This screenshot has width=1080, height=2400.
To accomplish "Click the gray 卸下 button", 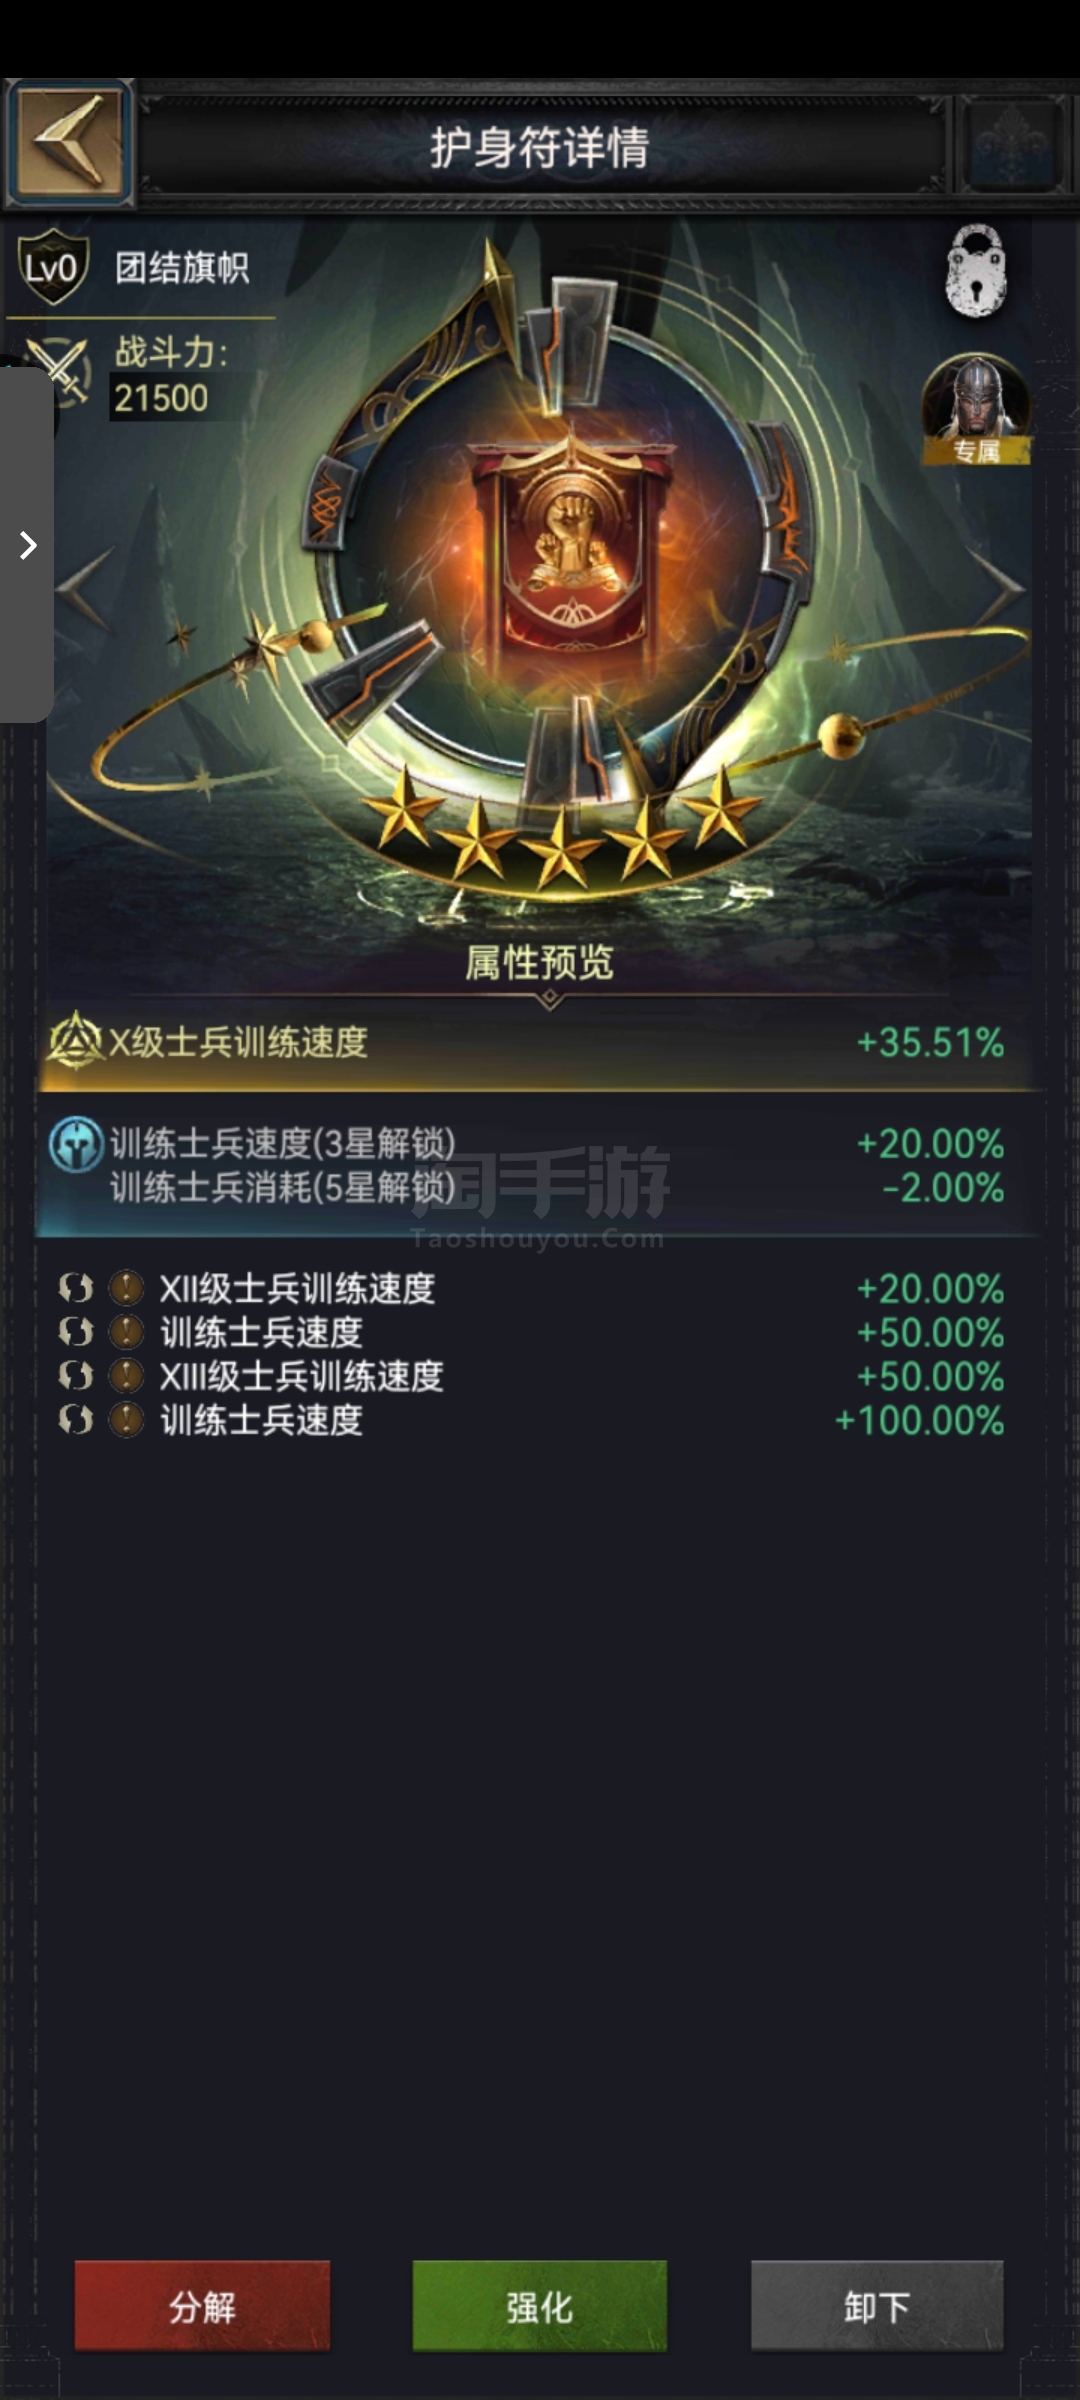I will [x=877, y=2306].
